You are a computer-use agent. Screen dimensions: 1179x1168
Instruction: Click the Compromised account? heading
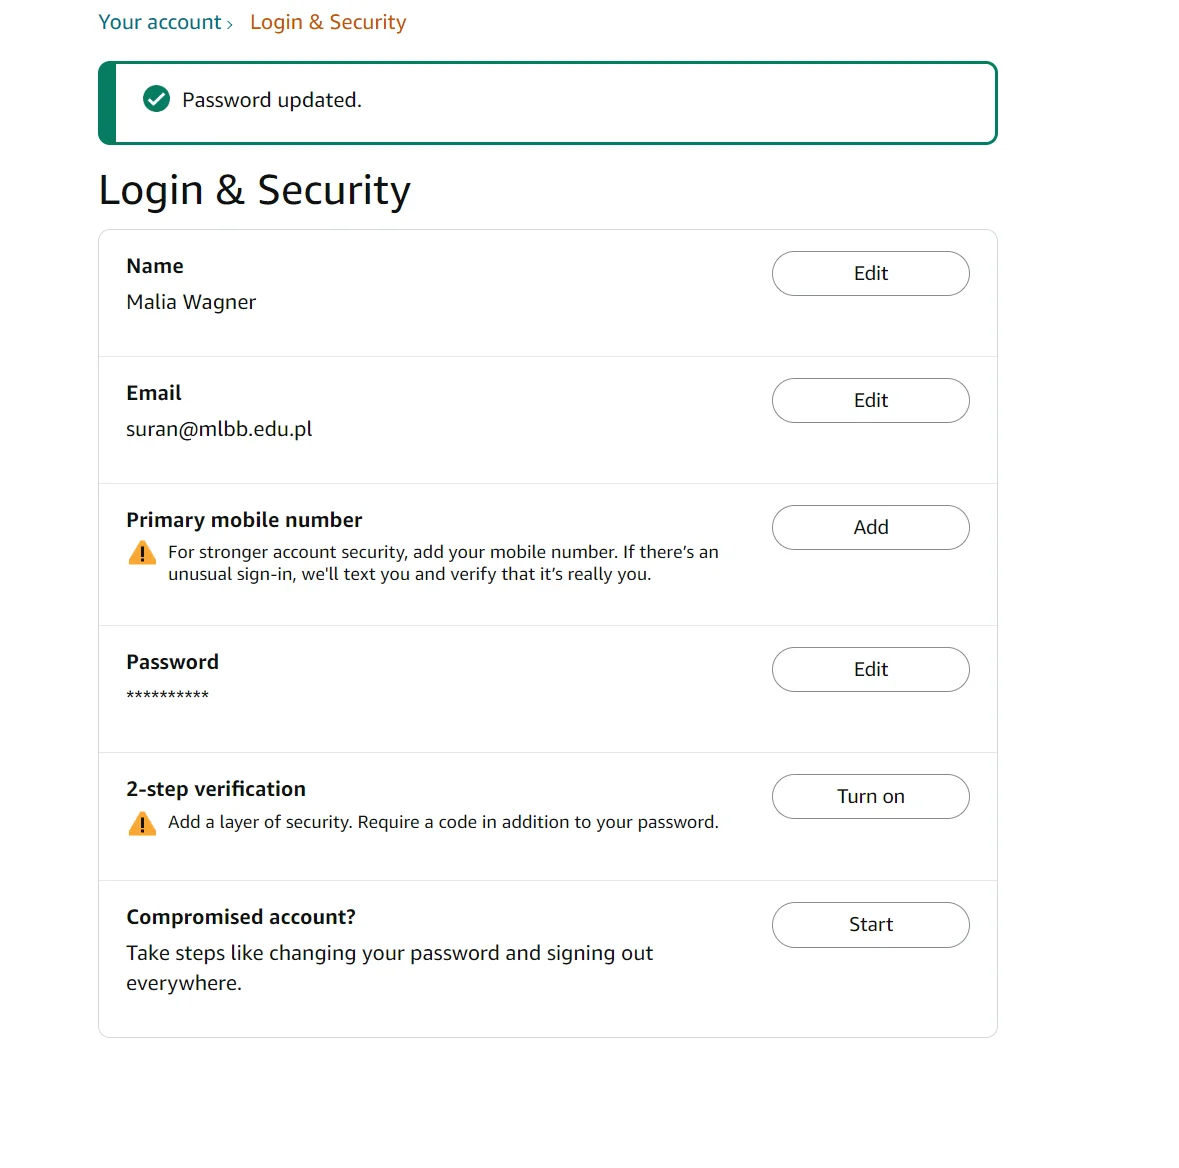[241, 918]
